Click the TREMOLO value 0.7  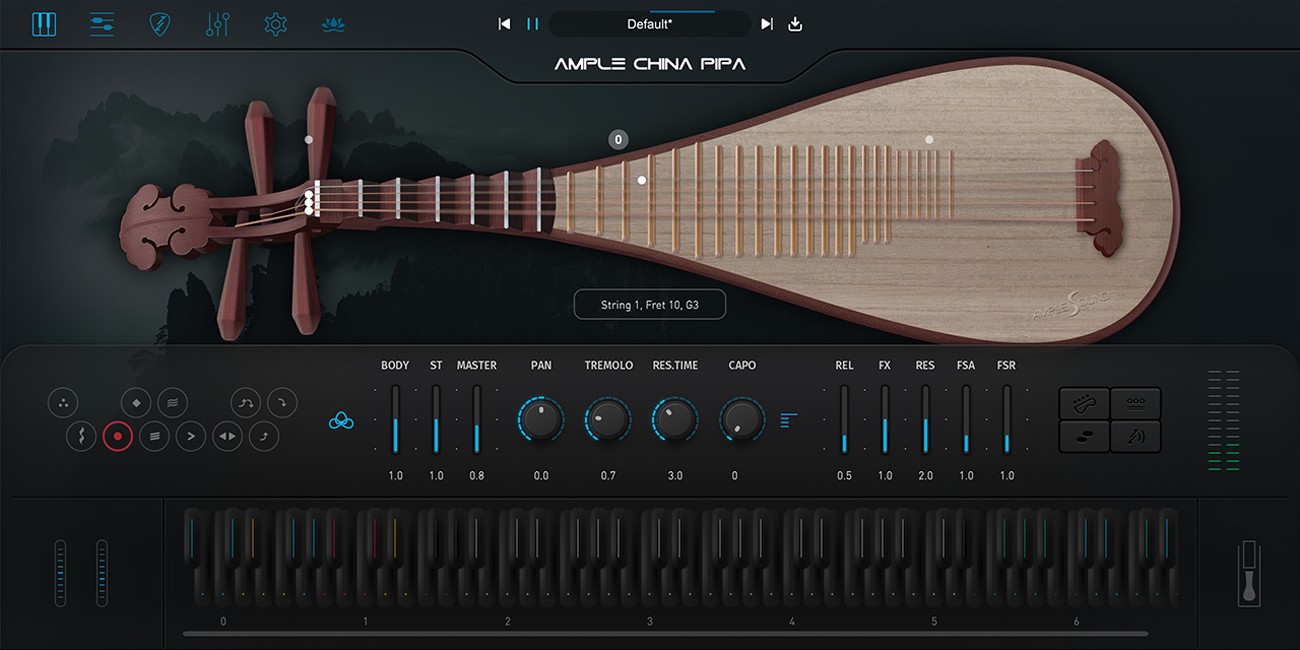pos(608,476)
